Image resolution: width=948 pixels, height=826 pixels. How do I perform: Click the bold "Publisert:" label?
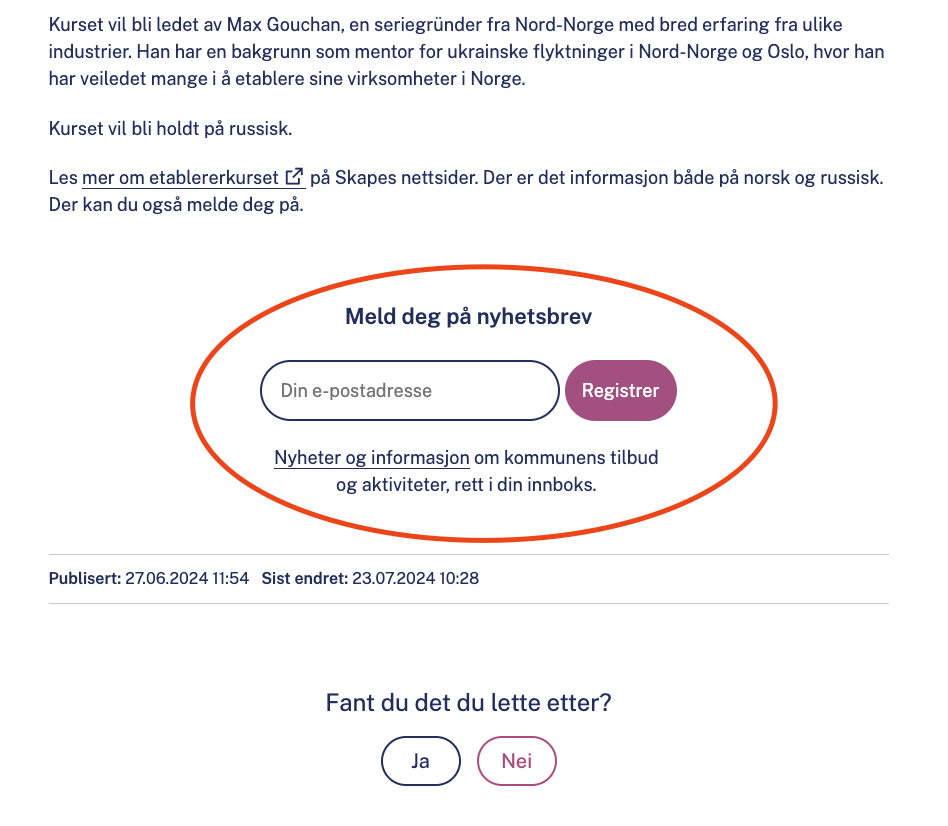point(85,578)
